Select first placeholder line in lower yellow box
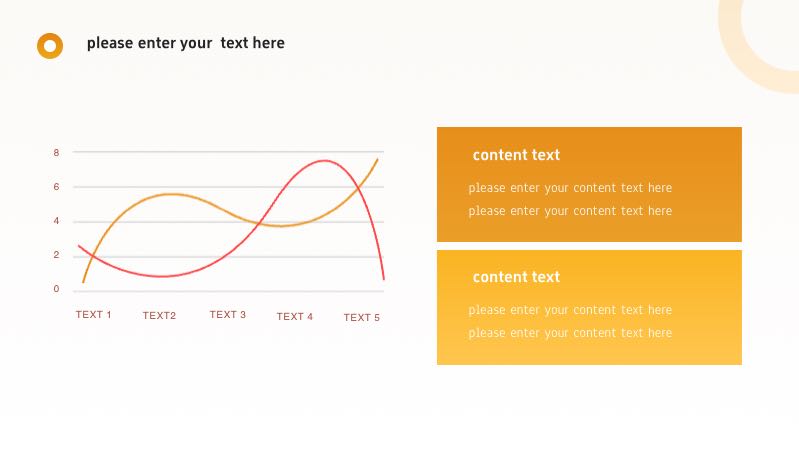Image resolution: width=799 pixels, height=450 pixels. coord(570,310)
